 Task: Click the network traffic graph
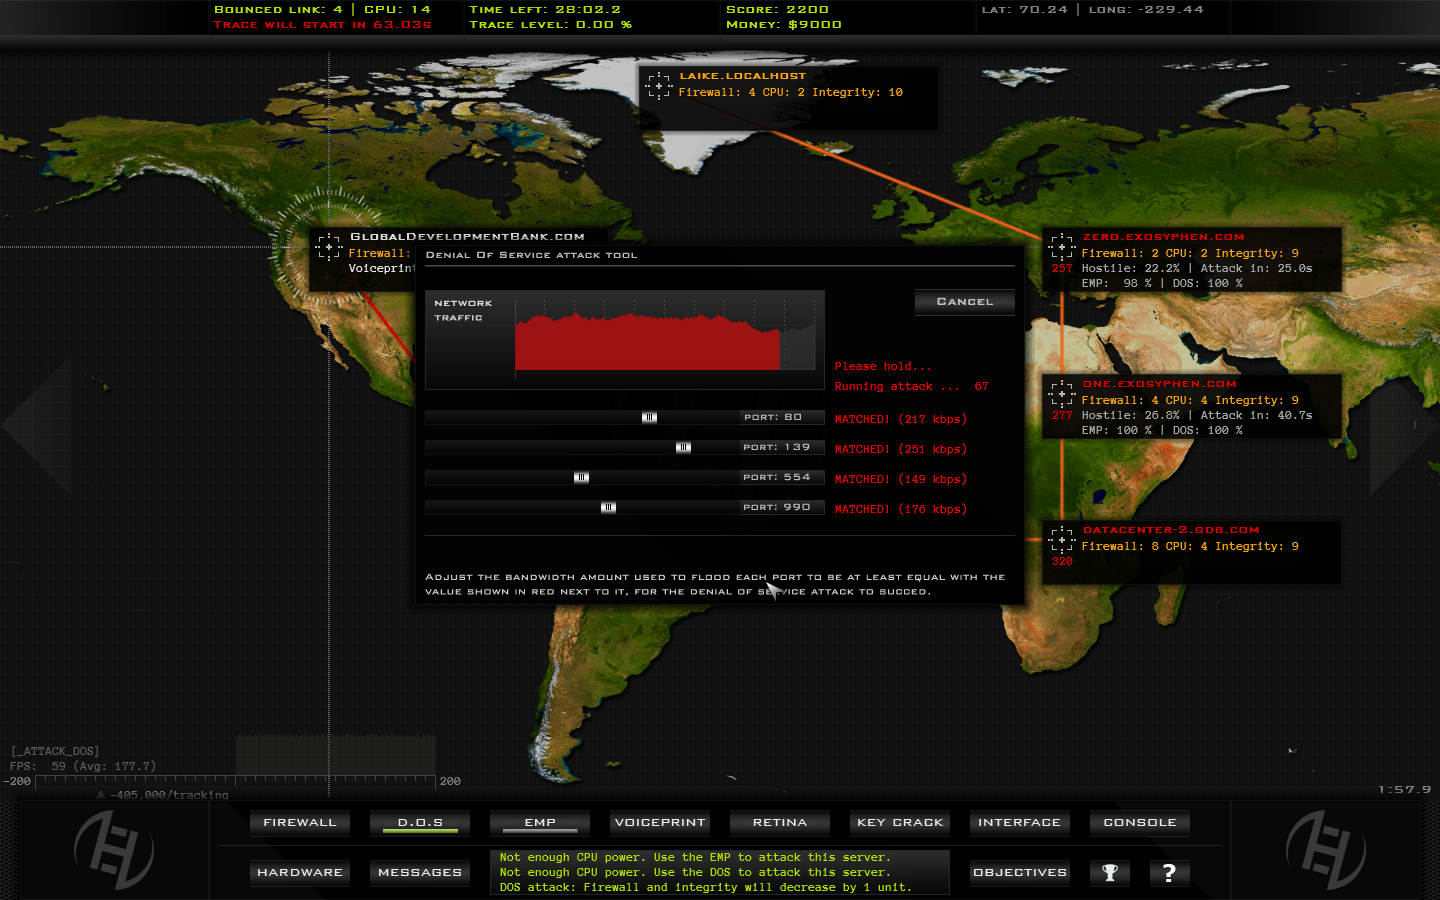(x=665, y=335)
